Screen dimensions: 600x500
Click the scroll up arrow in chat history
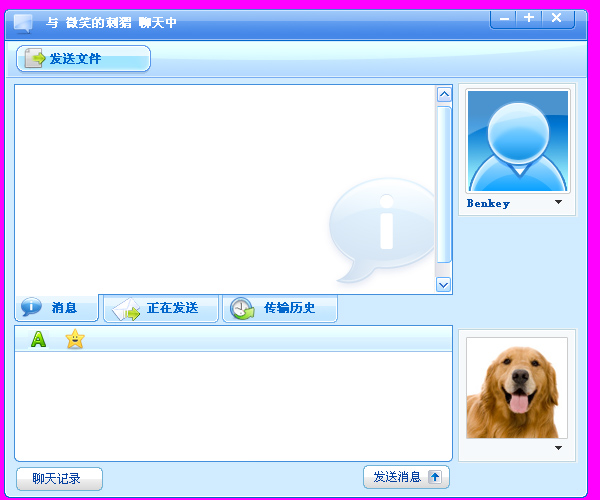tap(444, 94)
